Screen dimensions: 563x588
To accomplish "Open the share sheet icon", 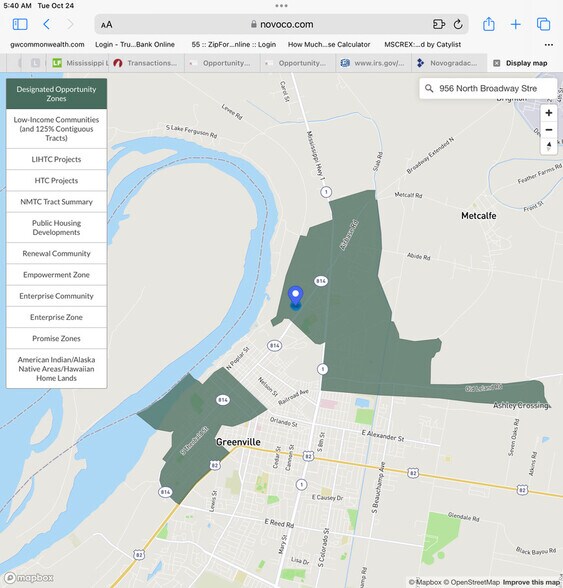I will (x=489, y=24).
